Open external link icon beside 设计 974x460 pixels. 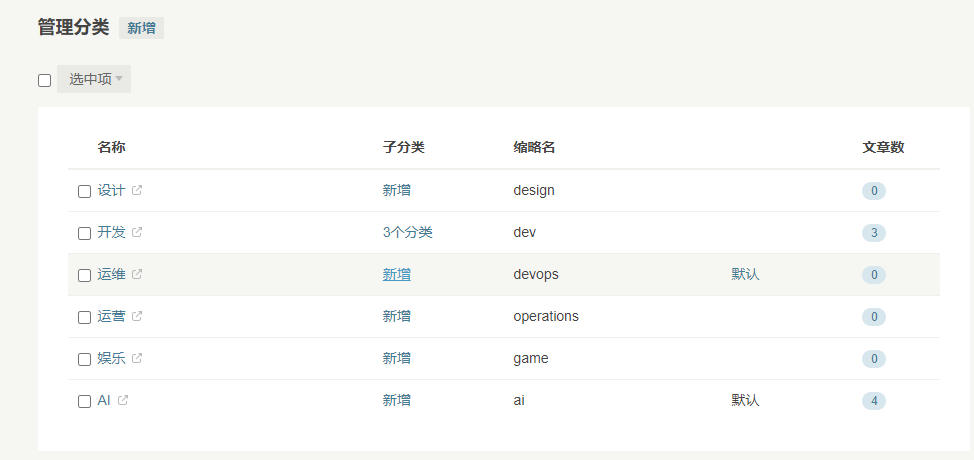137,190
